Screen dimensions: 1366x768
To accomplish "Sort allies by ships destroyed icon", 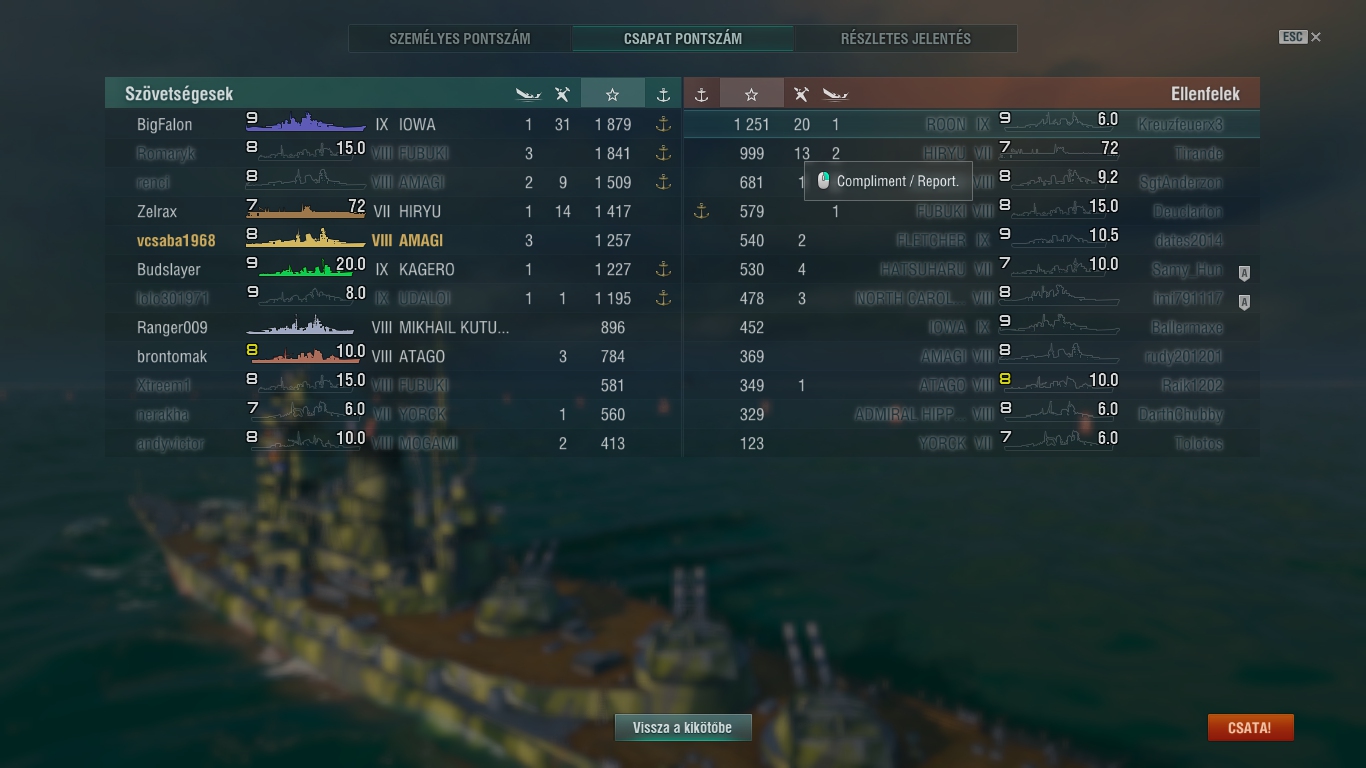I will (528, 94).
